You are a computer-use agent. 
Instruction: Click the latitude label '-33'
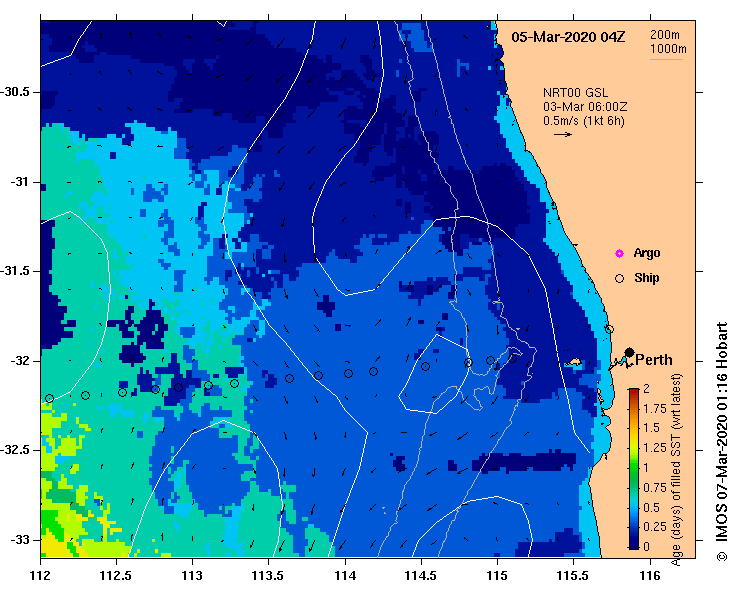pos(19,540)
